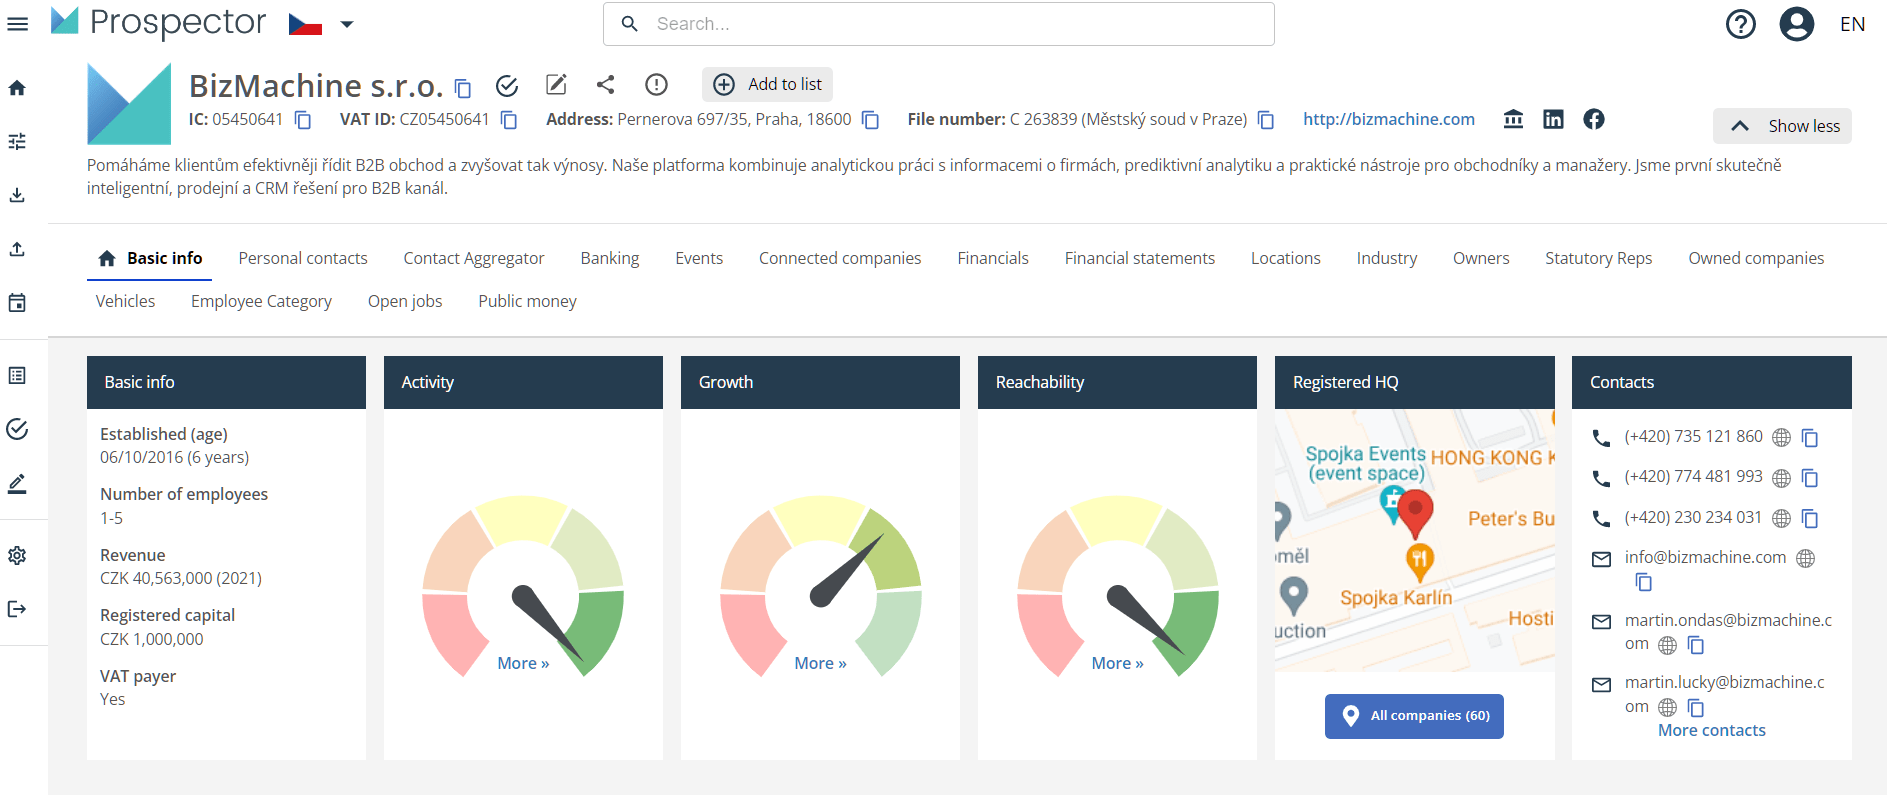The height and width of the screenshot is (795, 1887).
Task: Open the Home sidebar icon
Action: 17,88
